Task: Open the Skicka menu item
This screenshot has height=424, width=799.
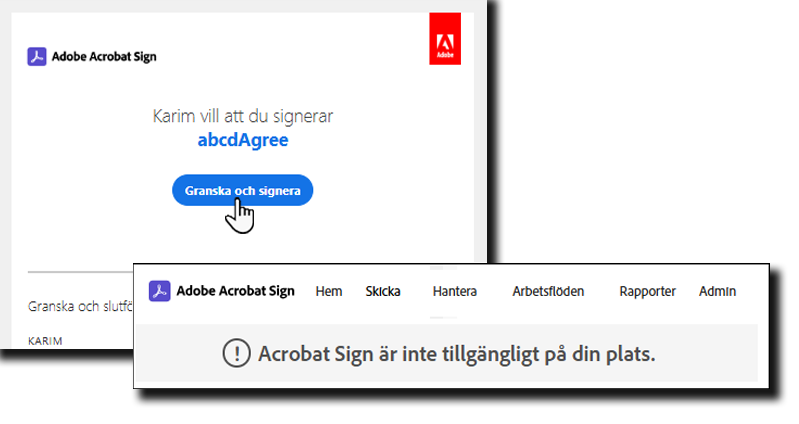Action: point(383,292)
